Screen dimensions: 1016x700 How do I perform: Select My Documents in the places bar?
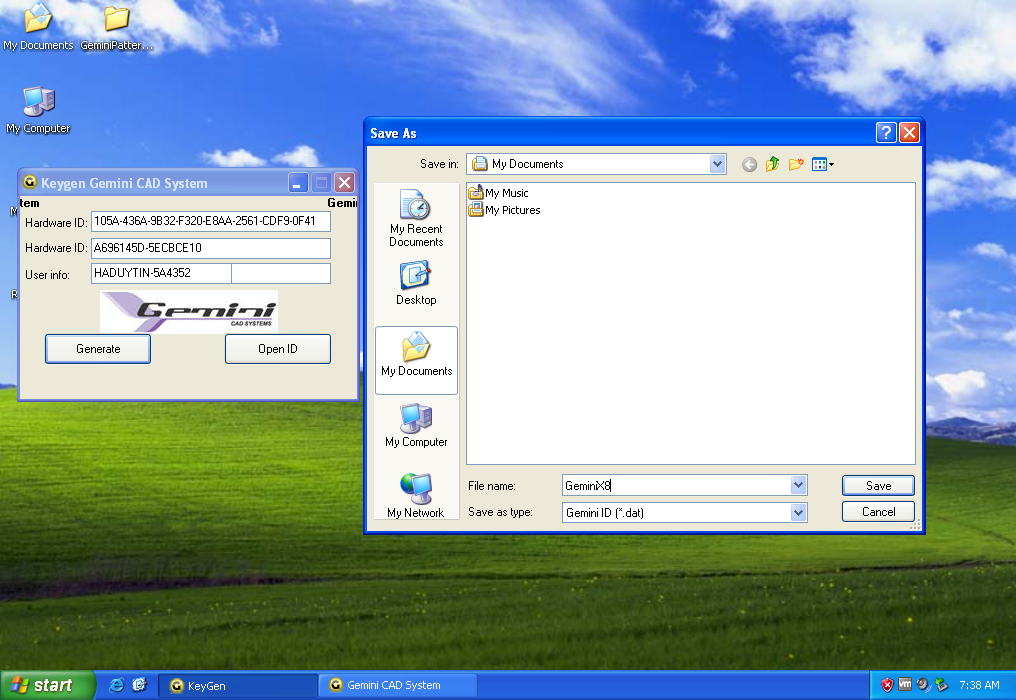tap(416, 360)
